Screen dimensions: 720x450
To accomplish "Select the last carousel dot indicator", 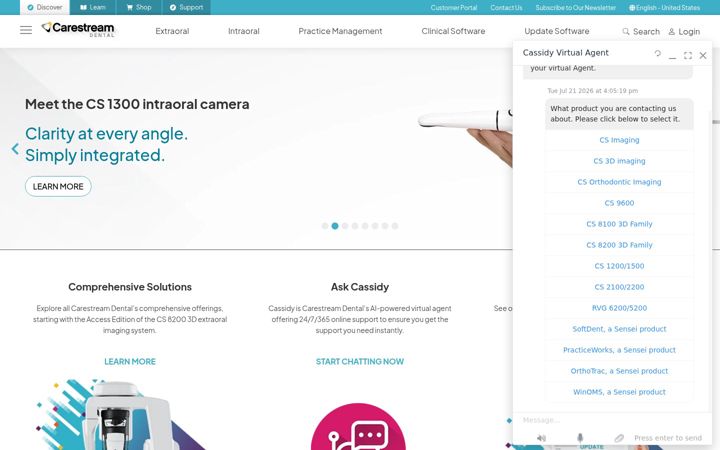I will click(x=395, y=226).
